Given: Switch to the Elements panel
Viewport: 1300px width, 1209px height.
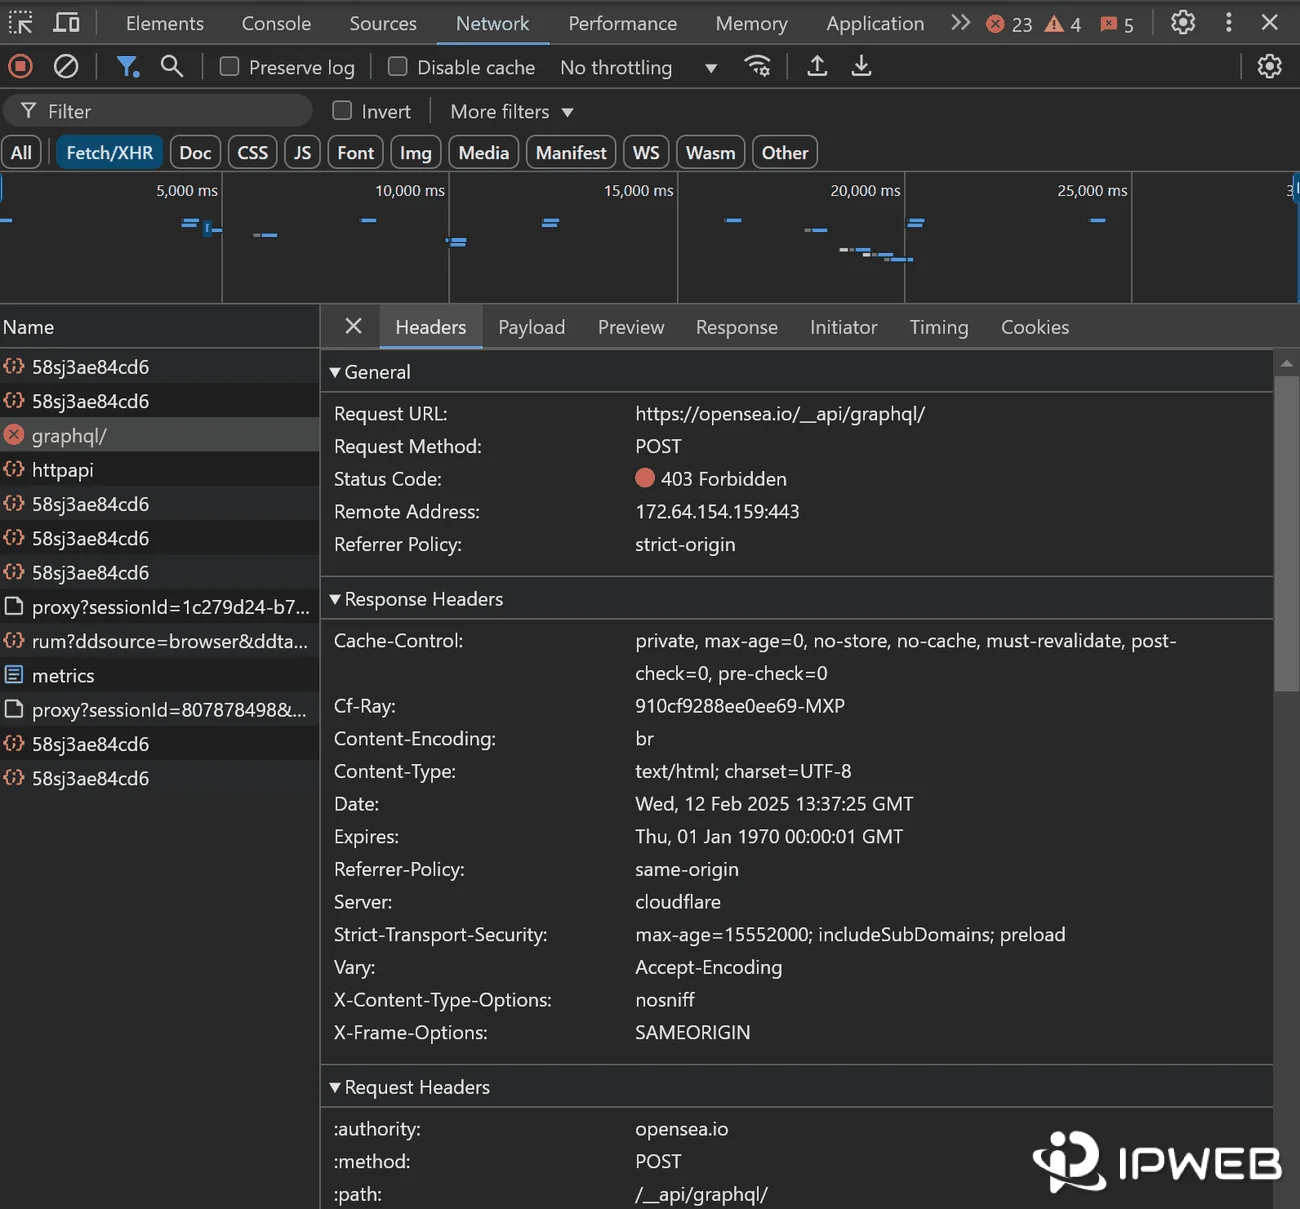Looking at the screenshot, I should click(165, 23).
